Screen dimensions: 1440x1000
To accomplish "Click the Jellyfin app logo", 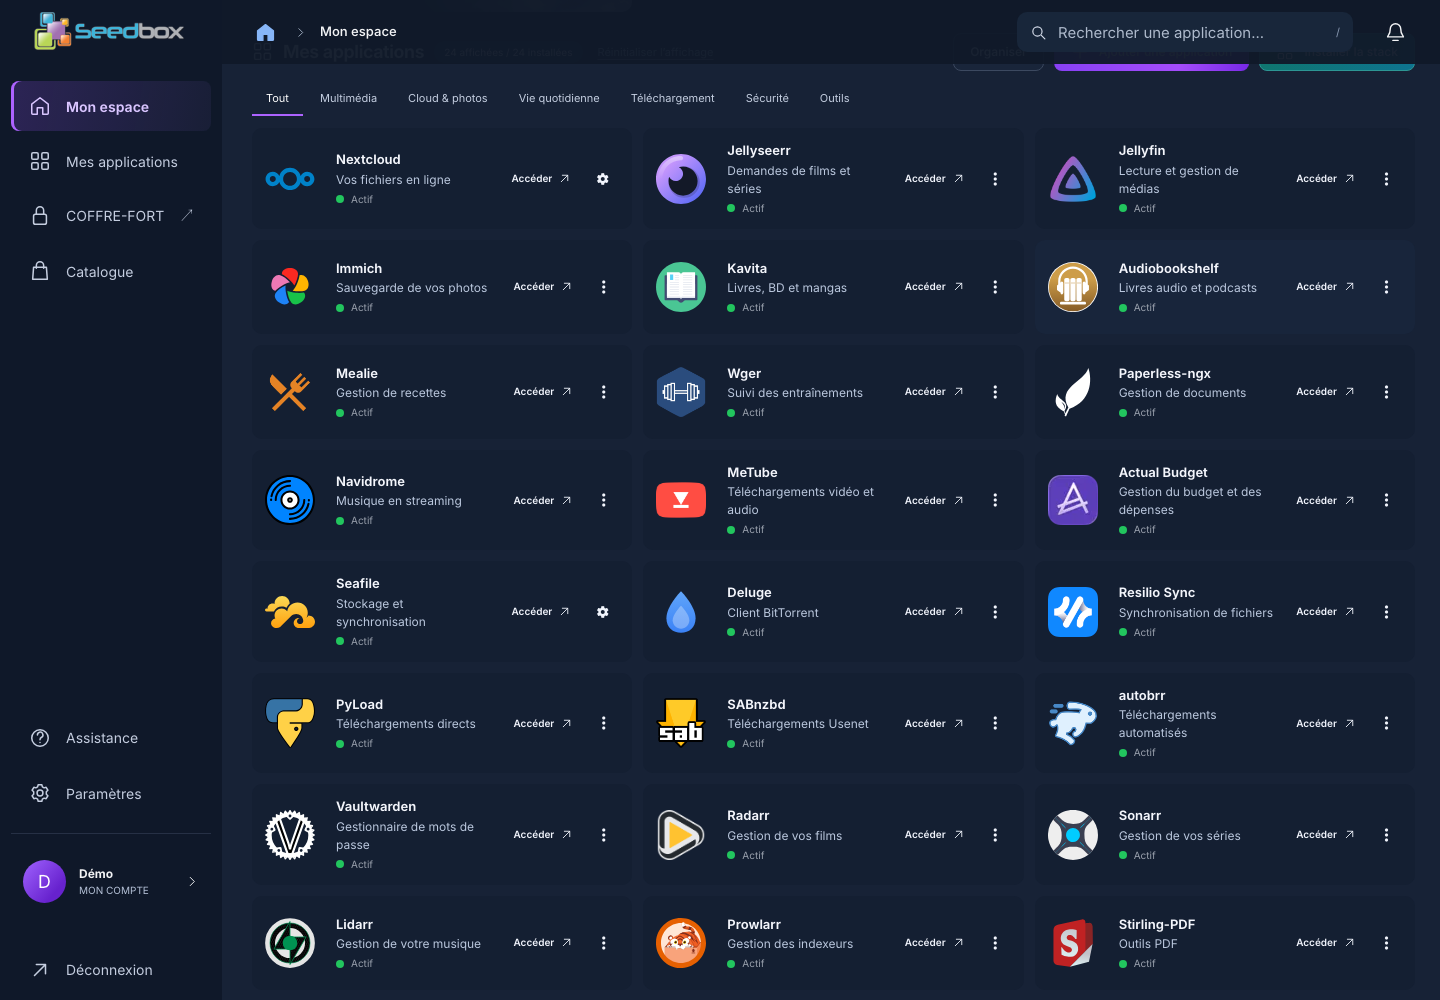I will coord(1073,179).
